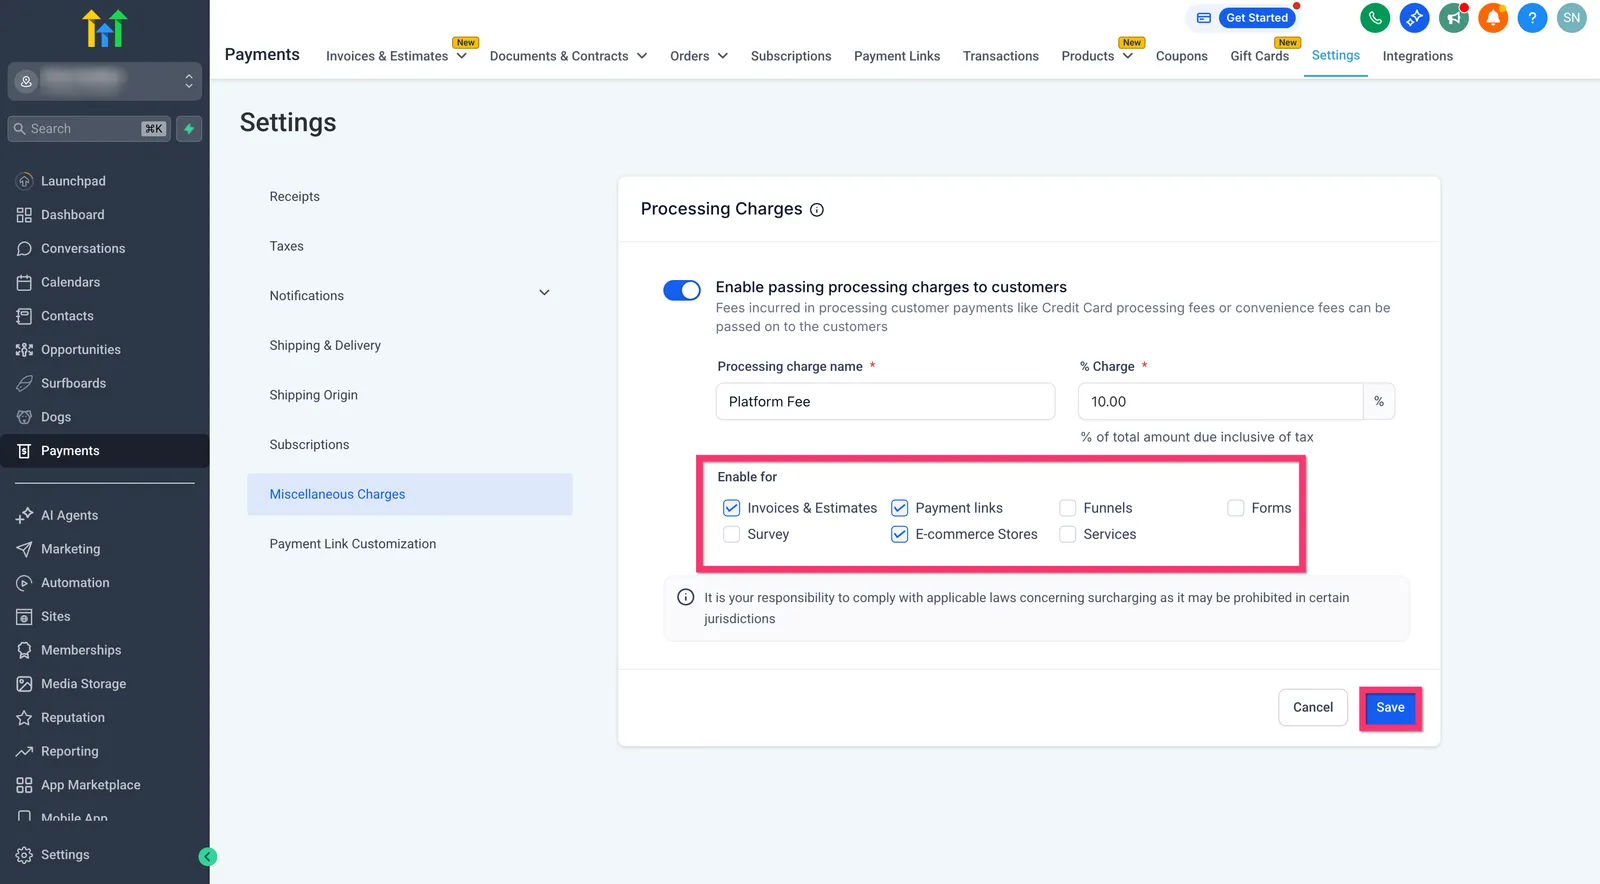Click the Surfboards sidebar icon

(x=25, y=383)
